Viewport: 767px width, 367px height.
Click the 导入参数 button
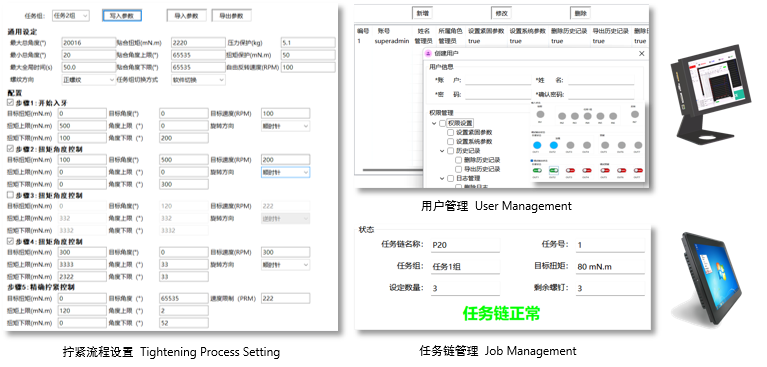[x=186, y=16]
